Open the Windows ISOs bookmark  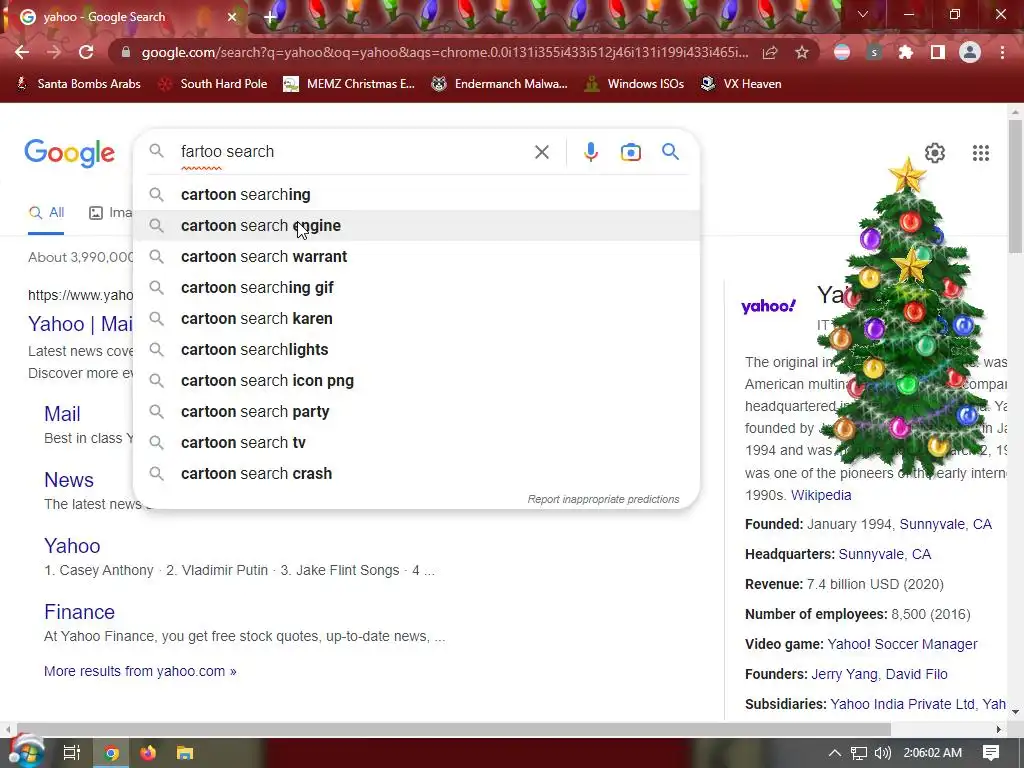tap(634, 84)
